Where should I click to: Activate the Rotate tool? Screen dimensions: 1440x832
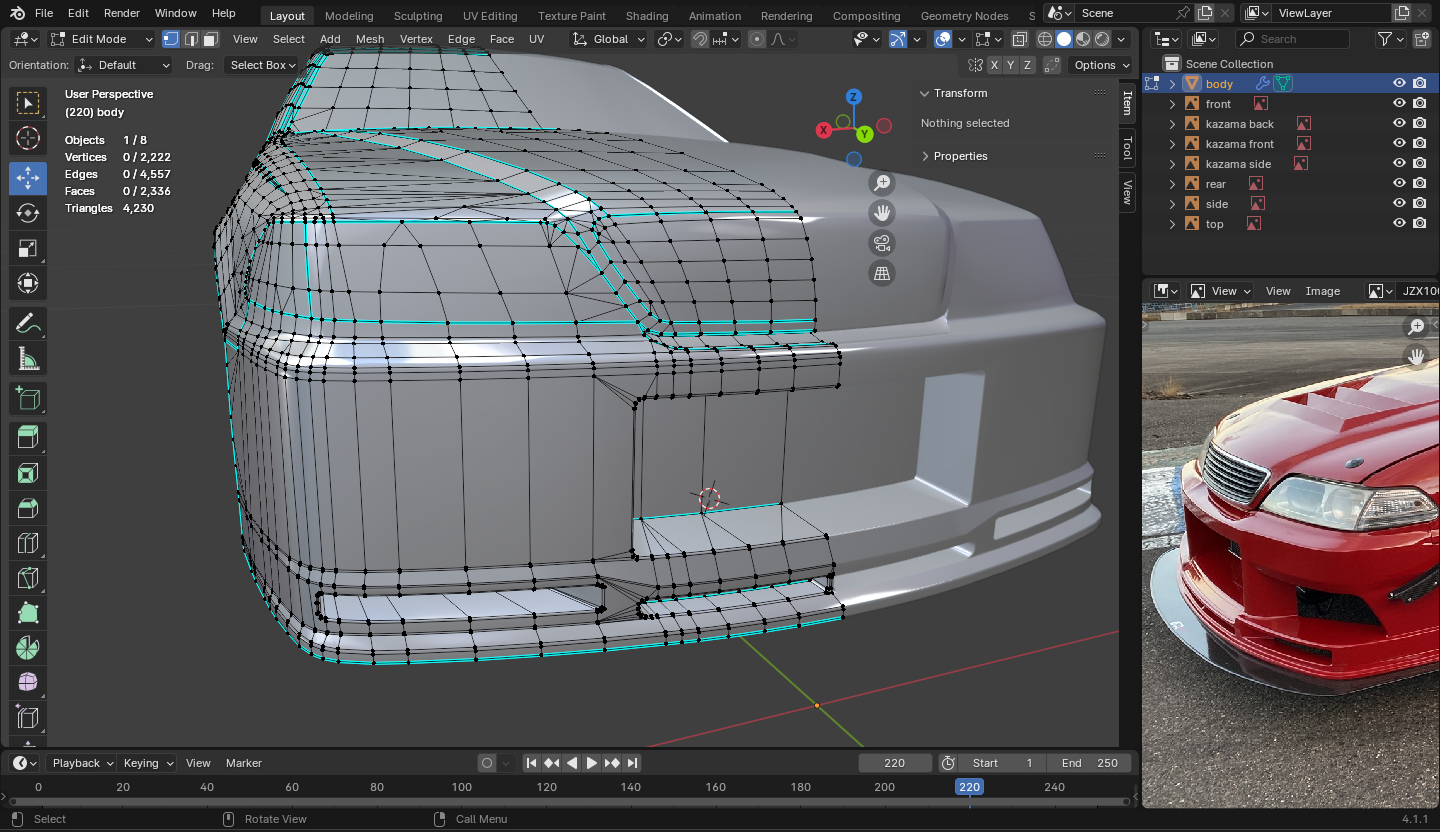point(28,213)
